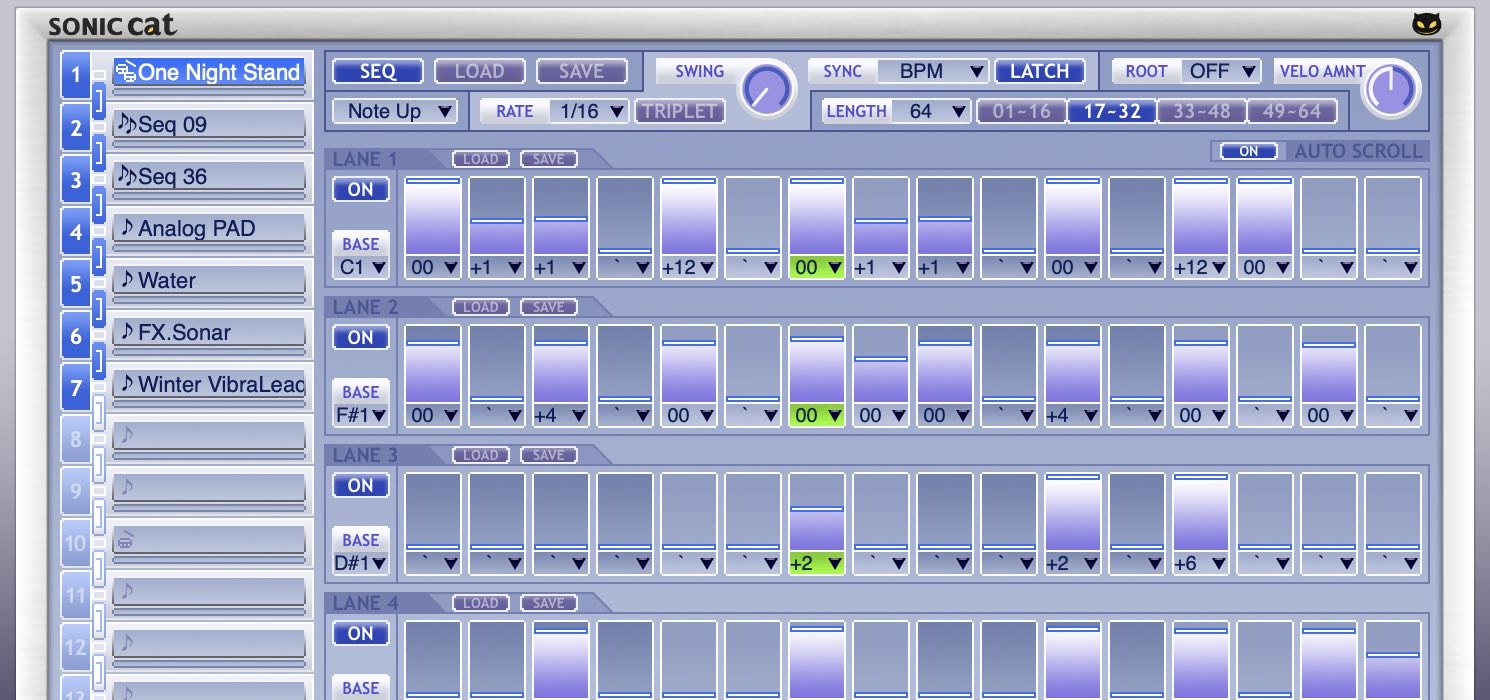Toggle the Auto Scroll ON switch
The height and width of the screenshot is (700, 1490).
click(1248, 151)
